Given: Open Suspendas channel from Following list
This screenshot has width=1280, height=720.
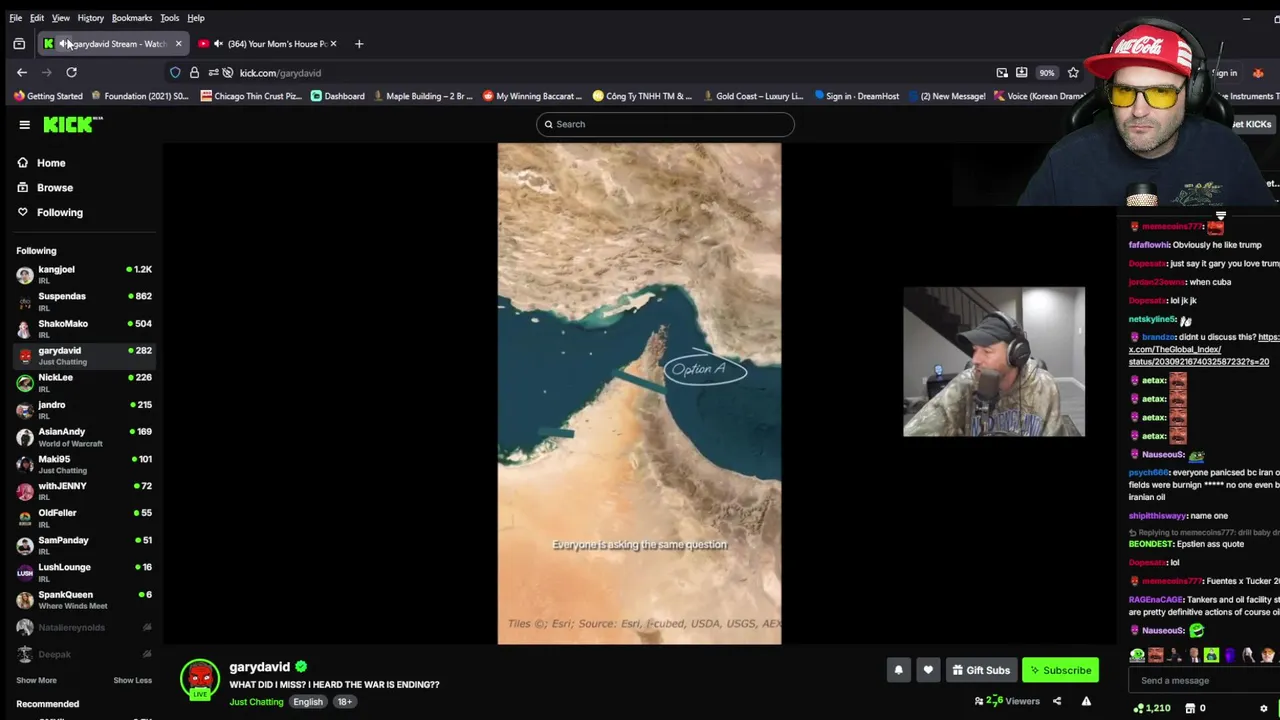Looking at the screenshot, I should [84, 301].
